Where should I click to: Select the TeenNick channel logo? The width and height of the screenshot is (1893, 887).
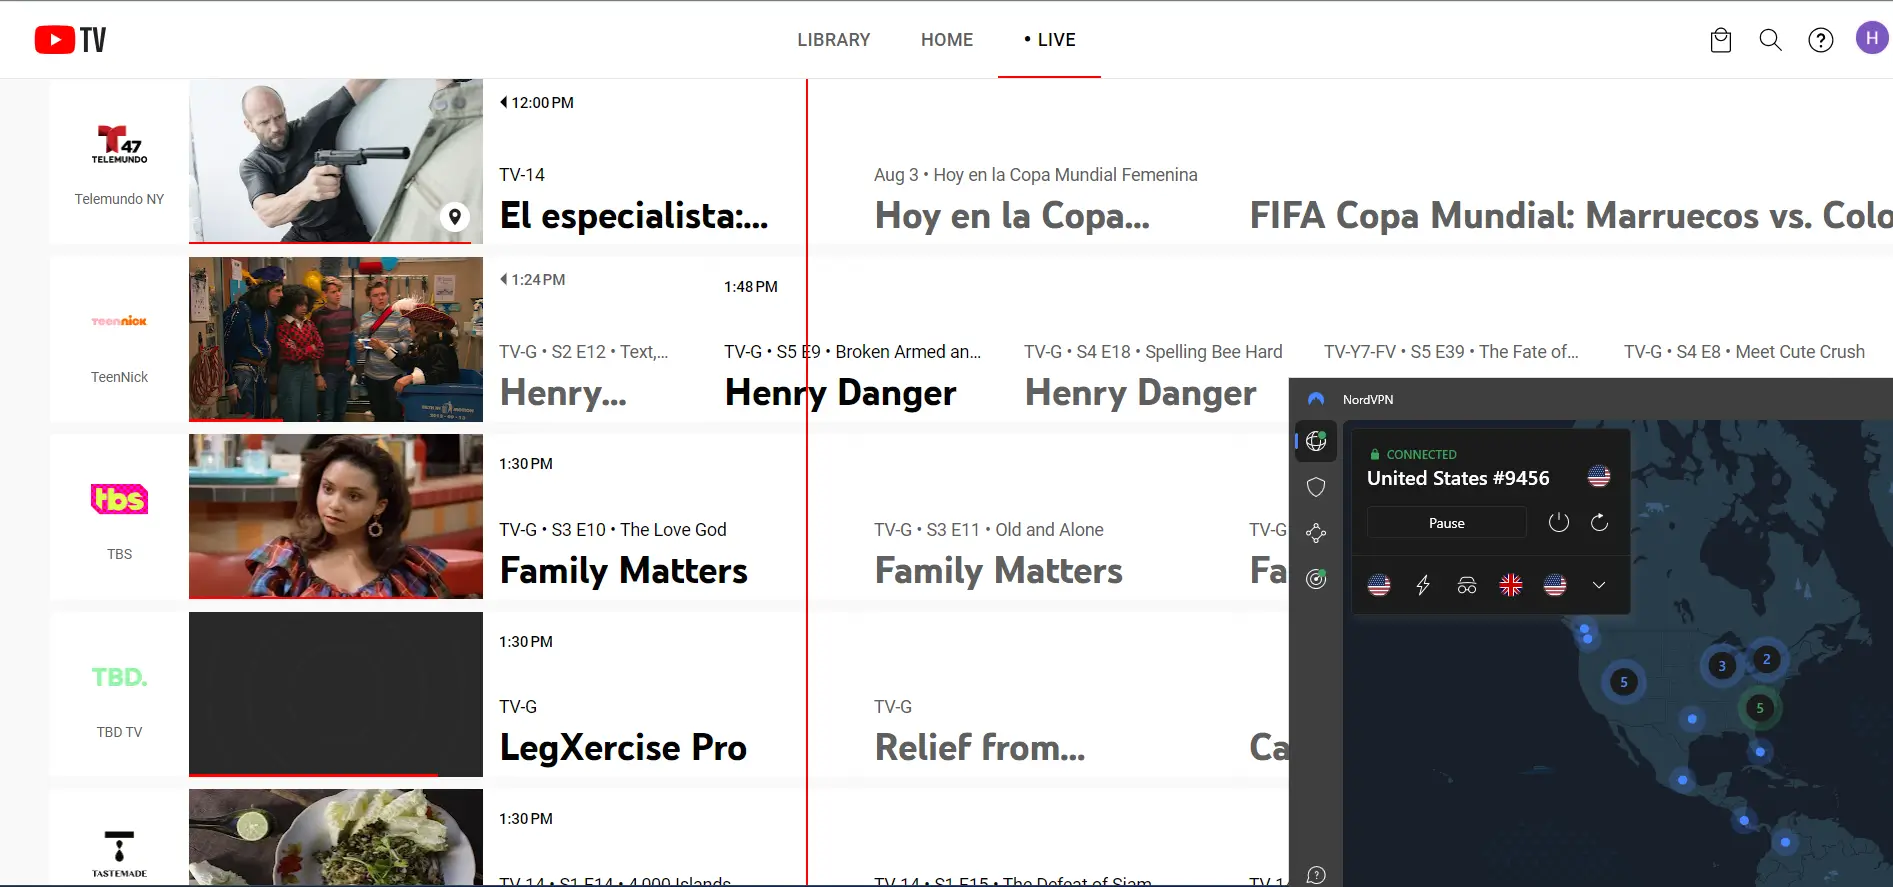point(119,321)
